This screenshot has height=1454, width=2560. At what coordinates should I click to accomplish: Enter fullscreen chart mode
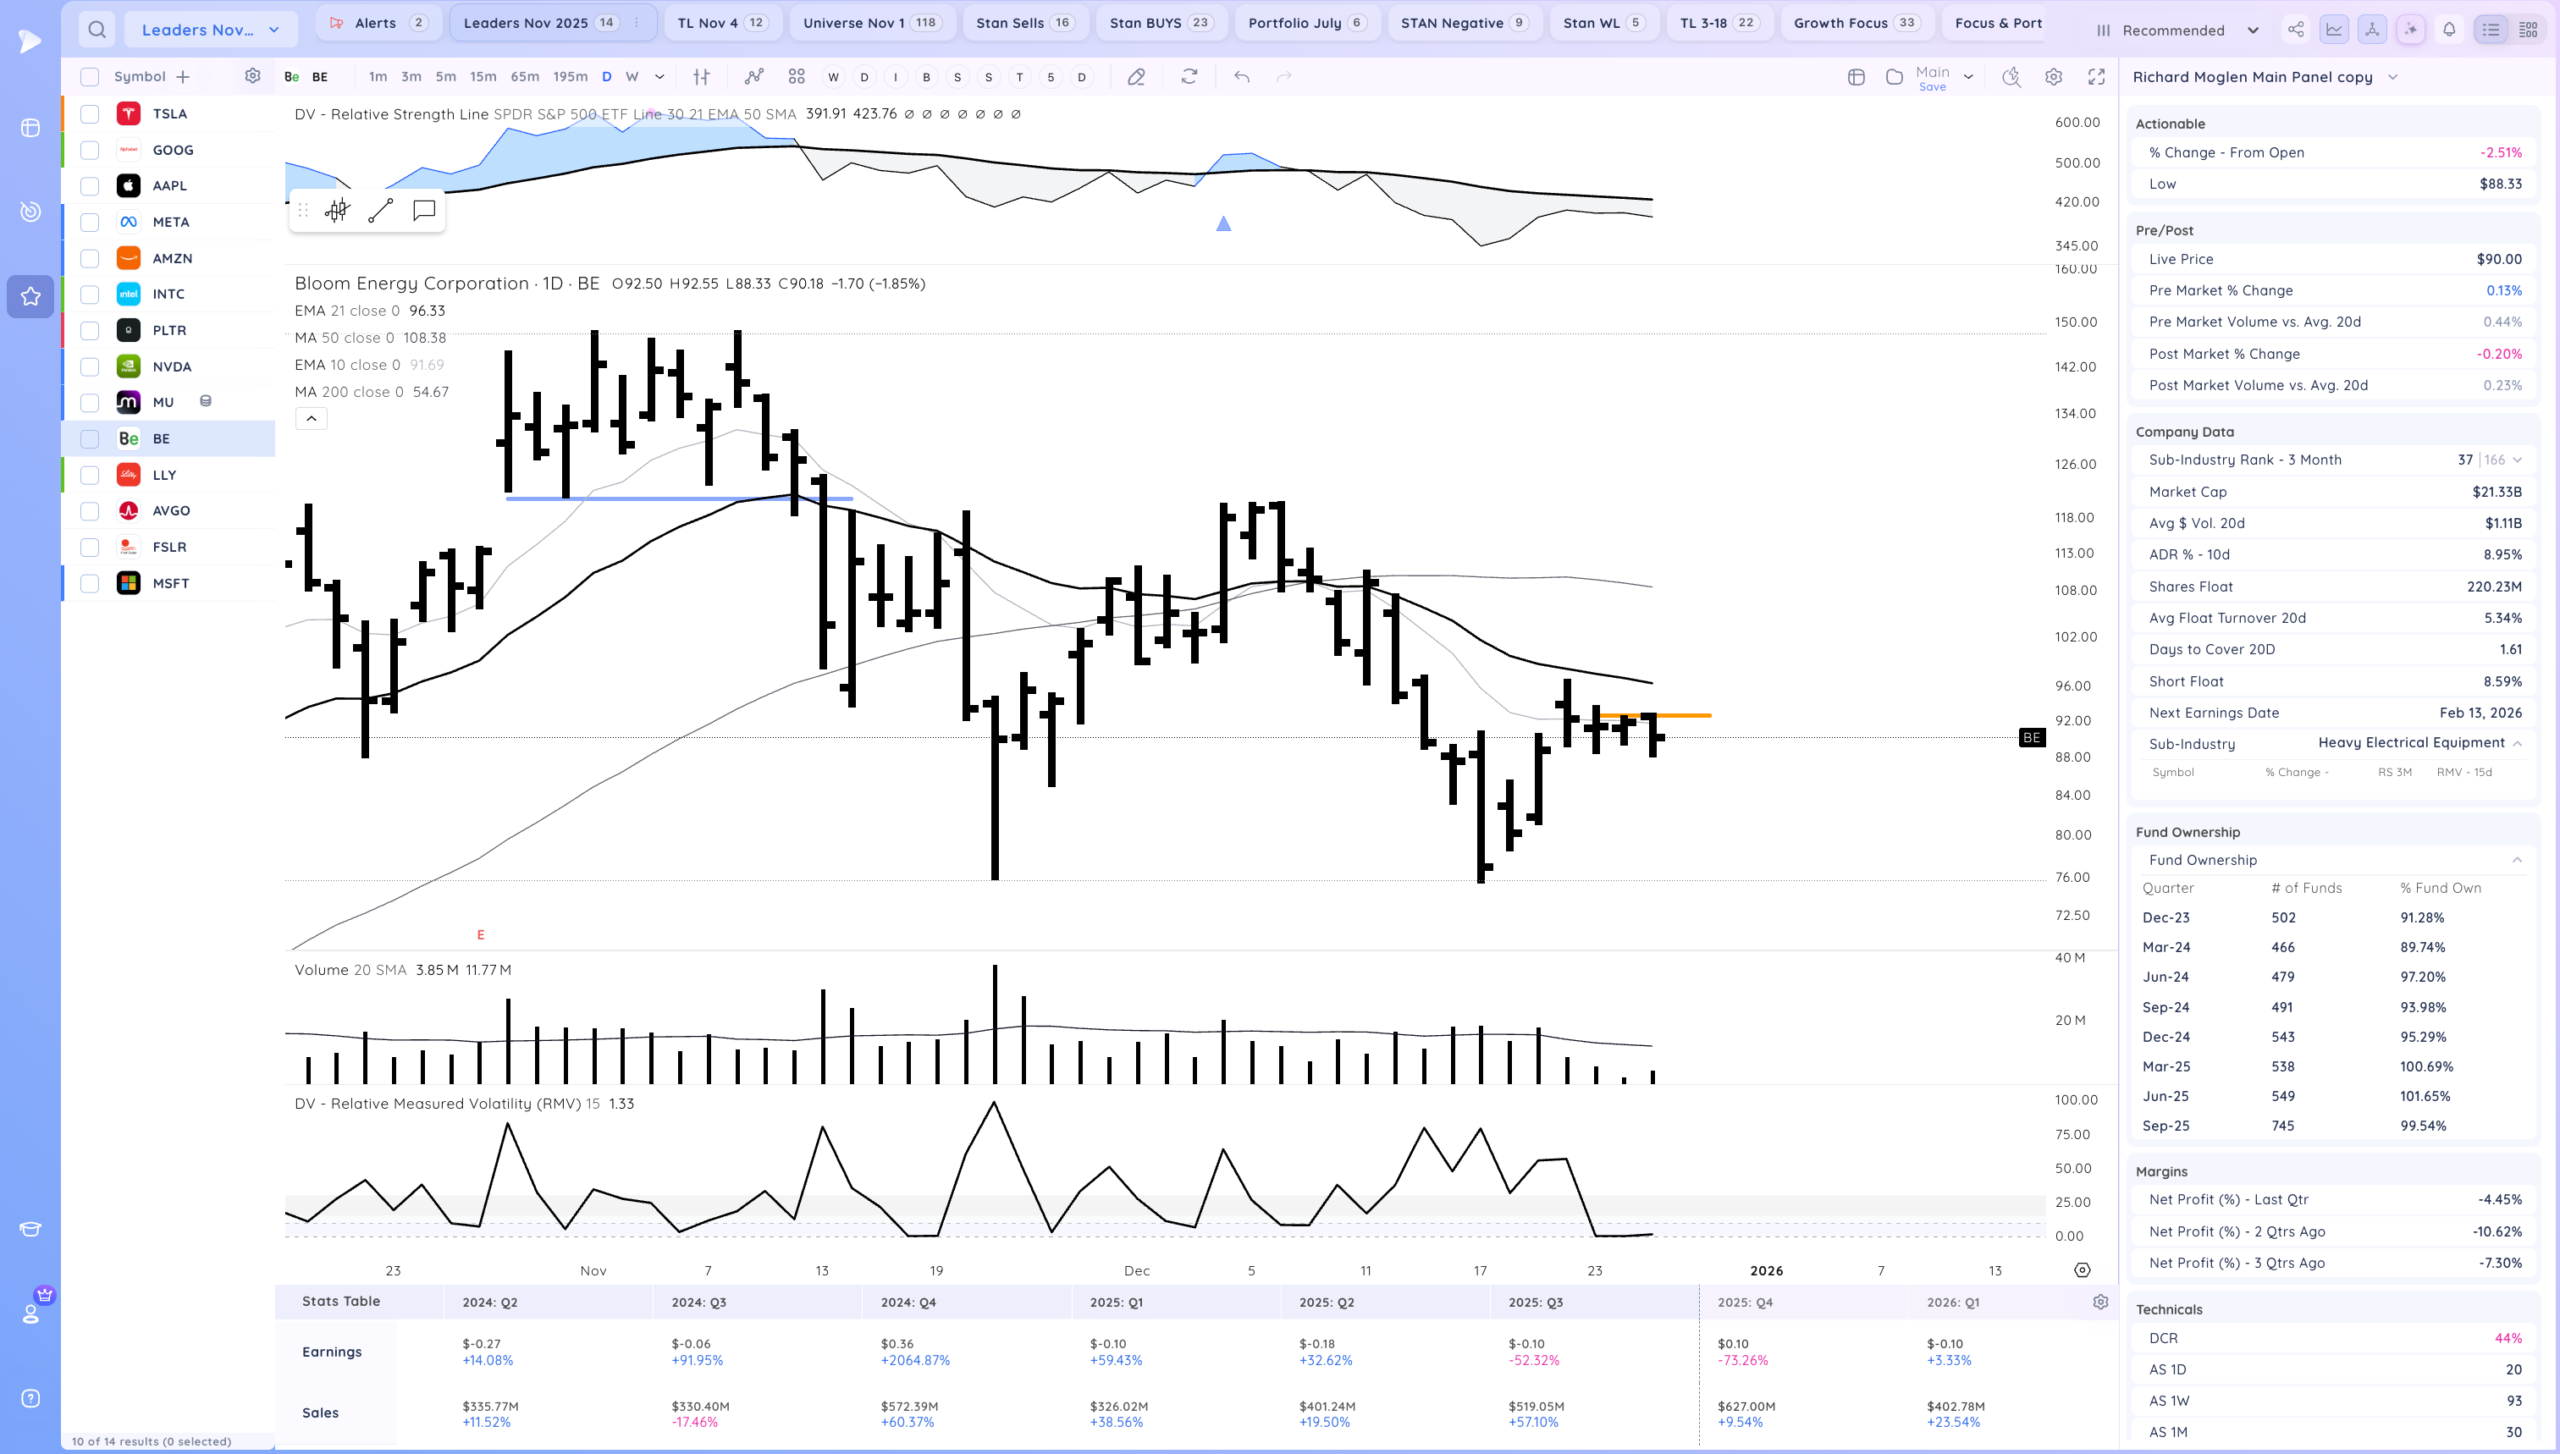(x=2096, y=77)
